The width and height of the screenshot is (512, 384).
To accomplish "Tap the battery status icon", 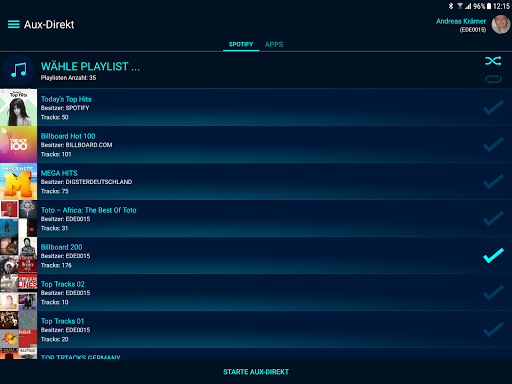I will click(489, 6).
